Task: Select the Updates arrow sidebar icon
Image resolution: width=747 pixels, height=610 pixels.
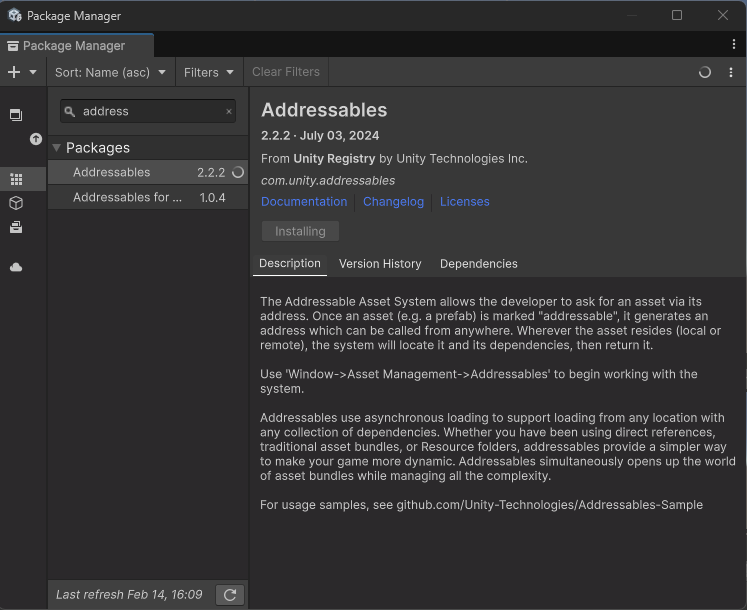Action: tap(36, 139)
